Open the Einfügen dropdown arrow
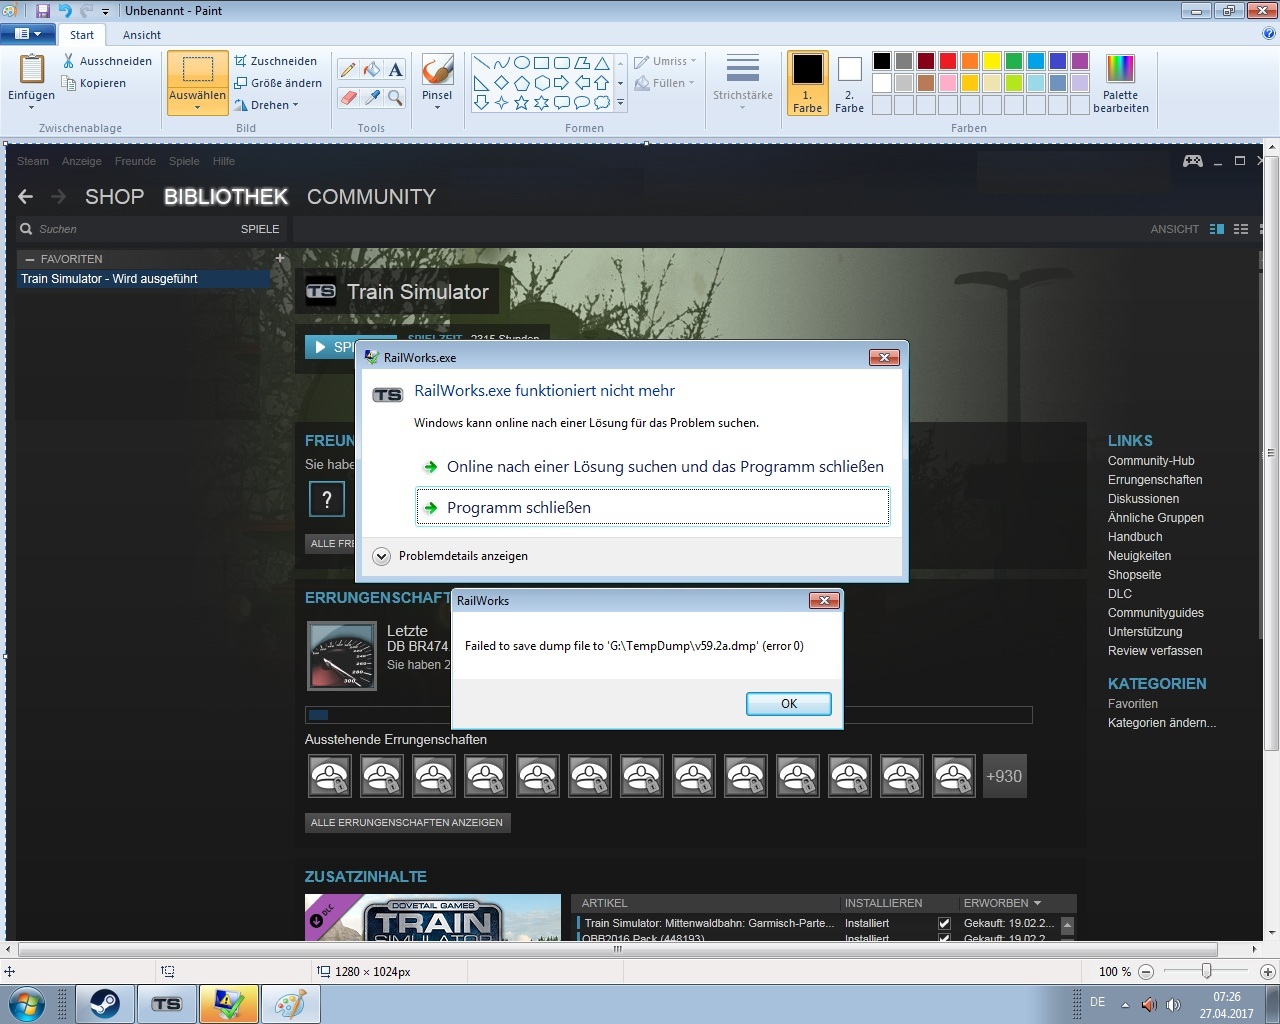This screenshot has width=1280, height=1024. point(32,107)
